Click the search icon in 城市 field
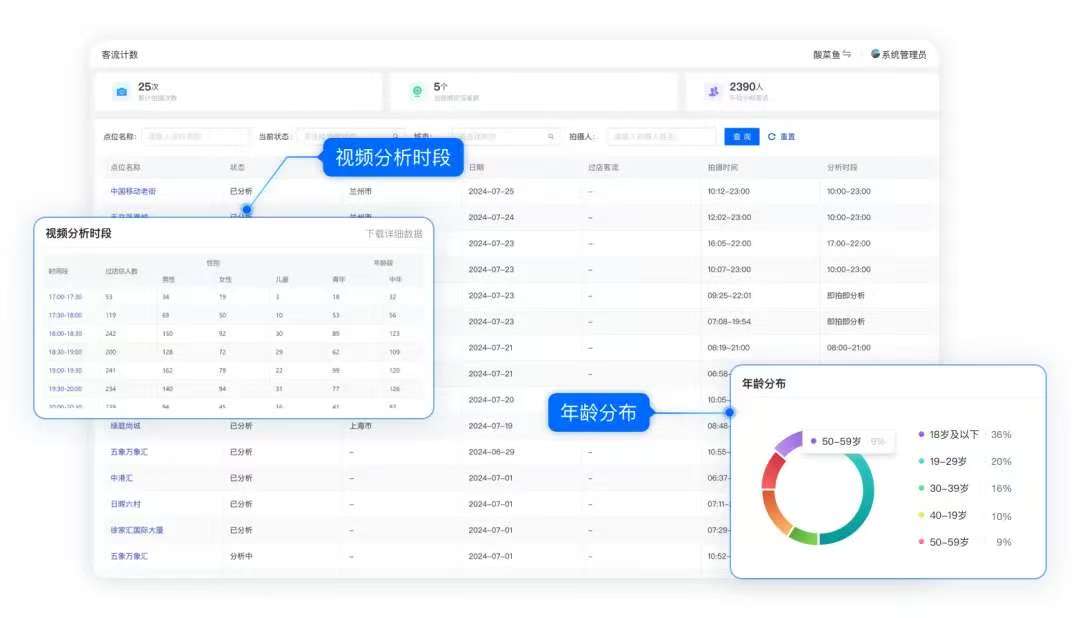 pos(550,137)
